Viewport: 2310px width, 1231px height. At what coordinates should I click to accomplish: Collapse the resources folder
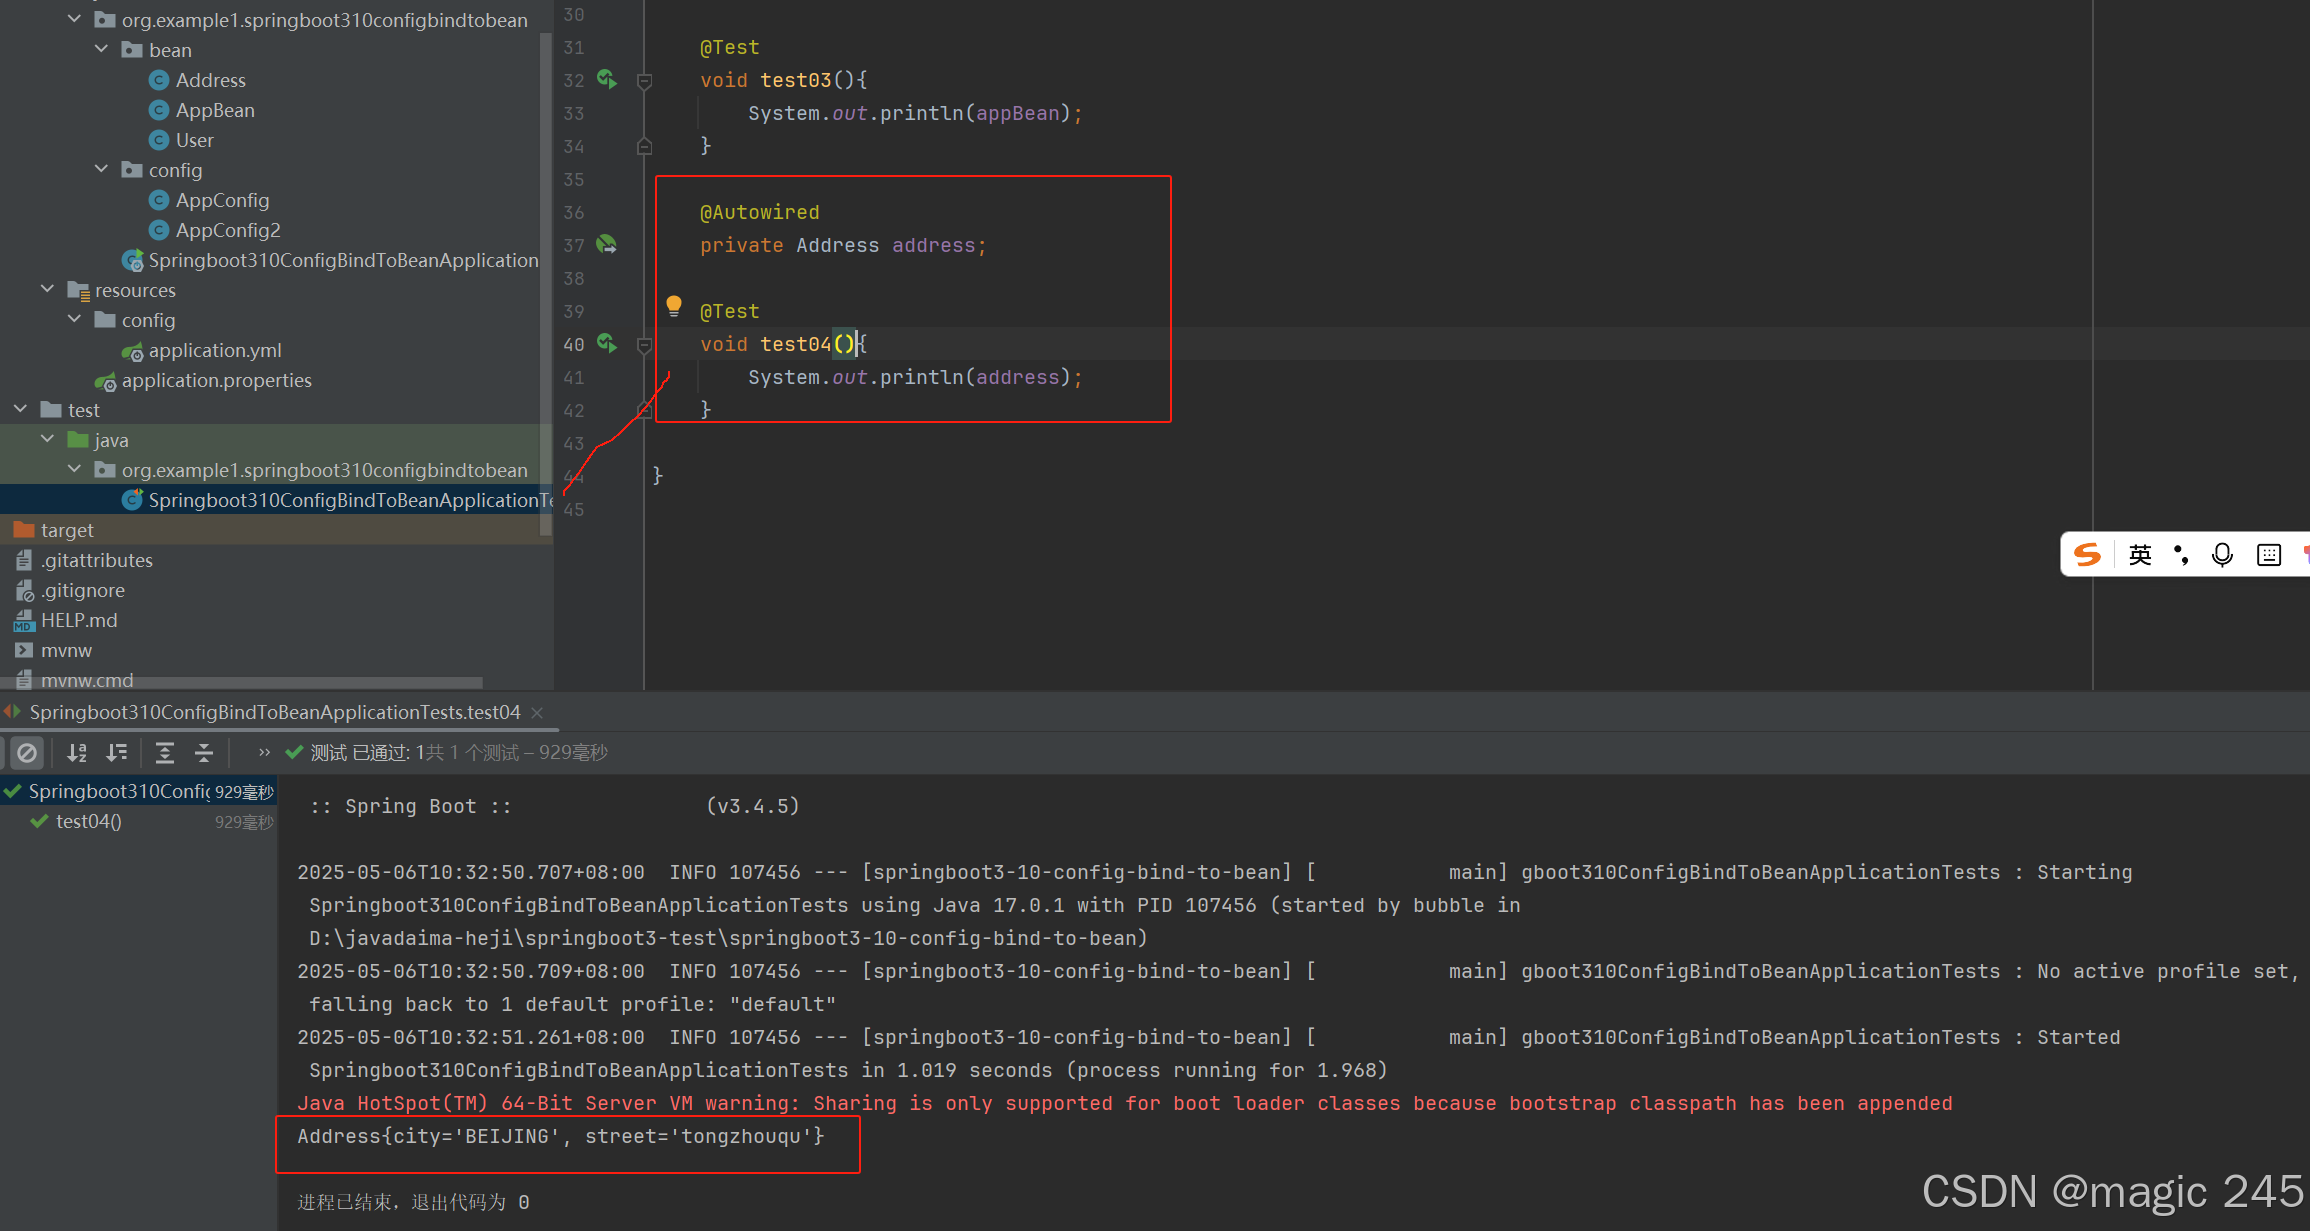(x=47, y=289)
